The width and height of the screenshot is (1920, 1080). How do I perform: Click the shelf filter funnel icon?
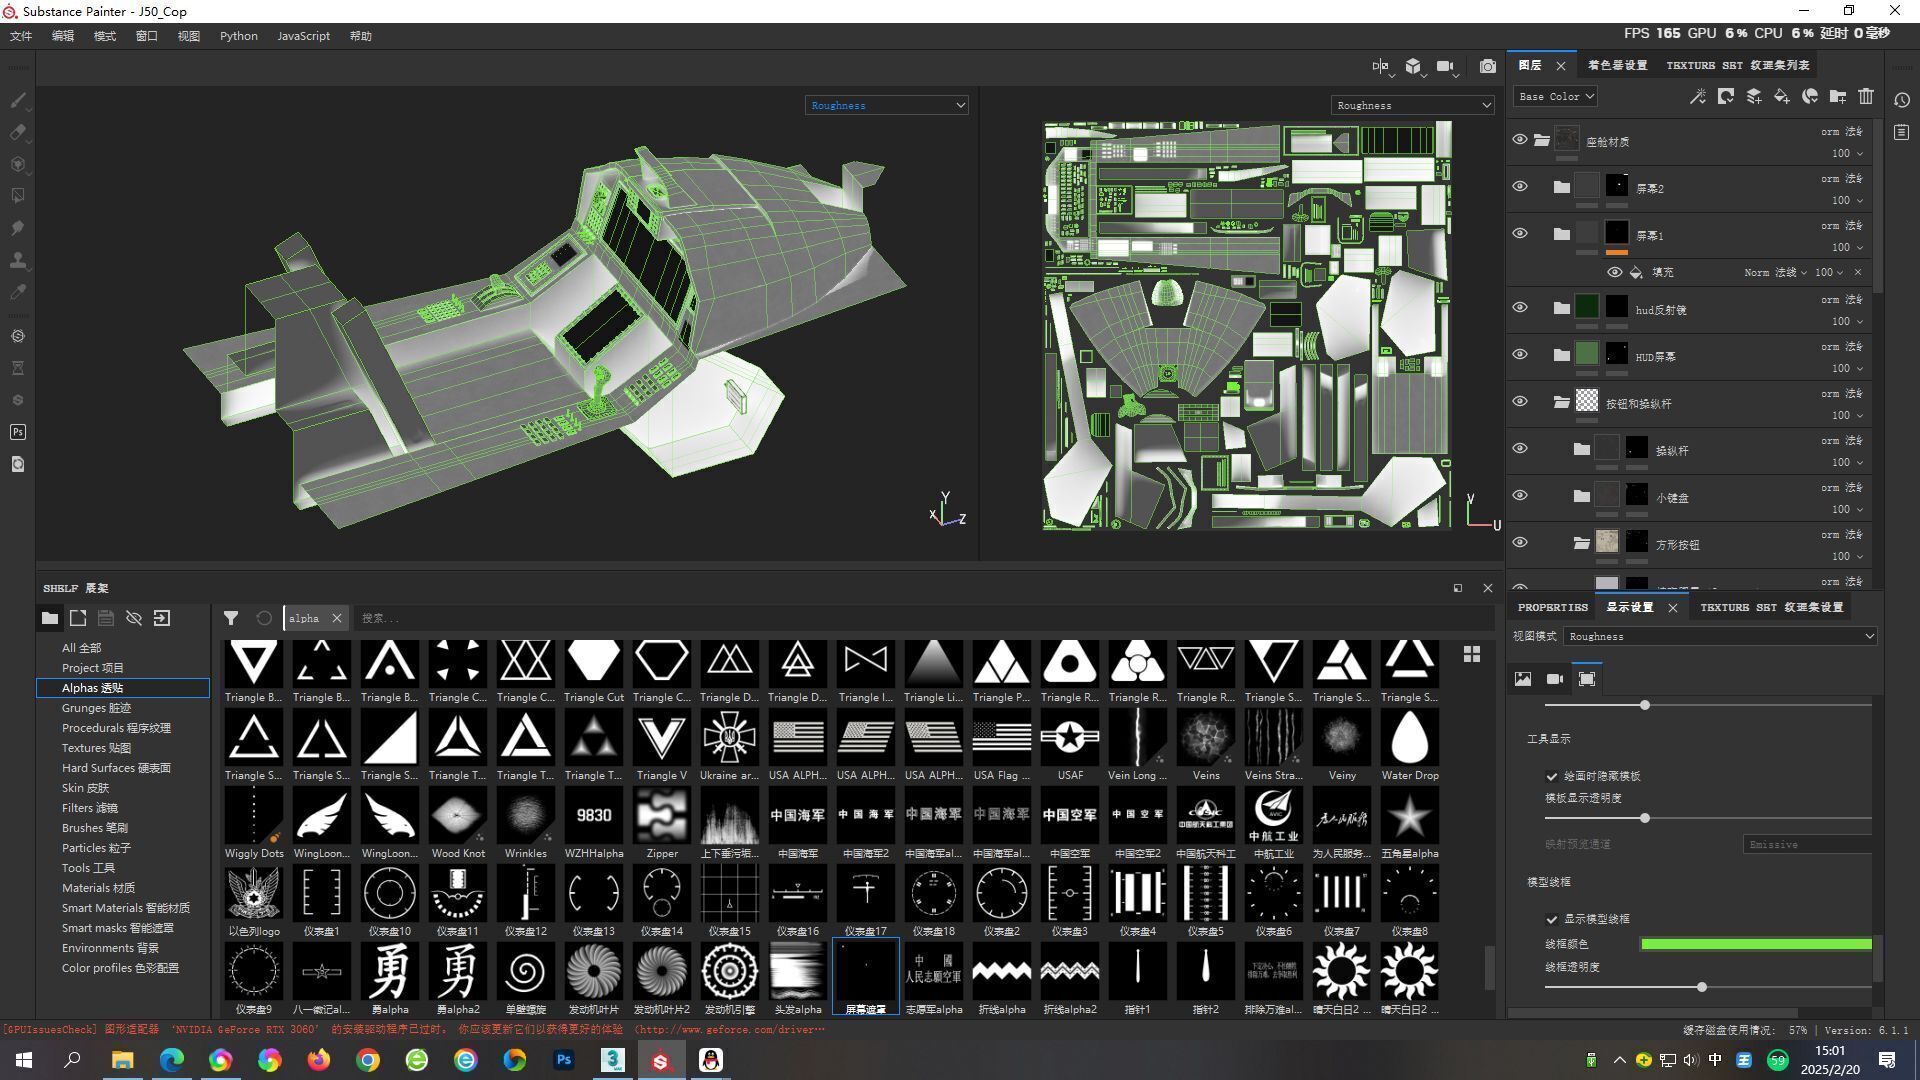pyautogui.click(x=231, y=618)
